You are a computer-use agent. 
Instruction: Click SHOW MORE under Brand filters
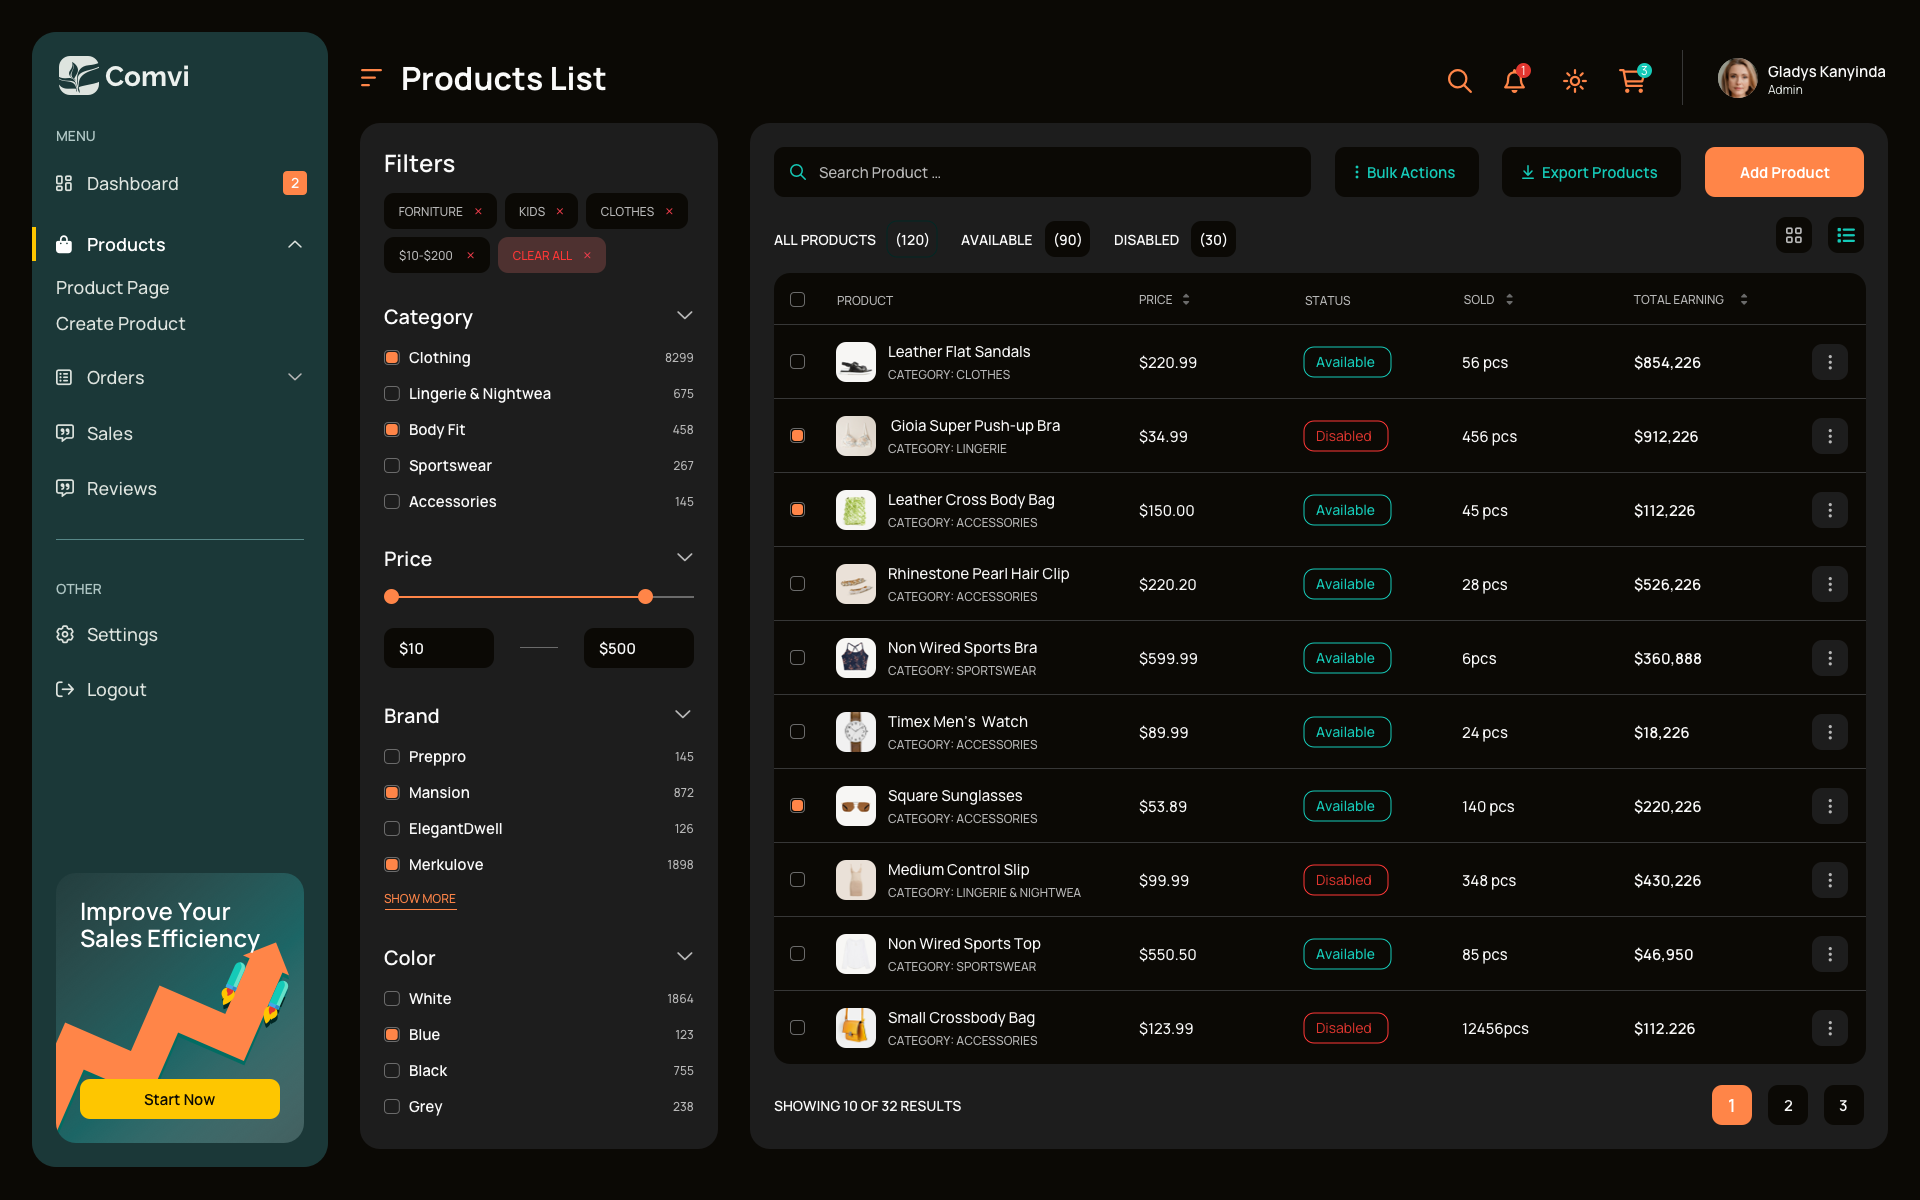tap(419, 898)
